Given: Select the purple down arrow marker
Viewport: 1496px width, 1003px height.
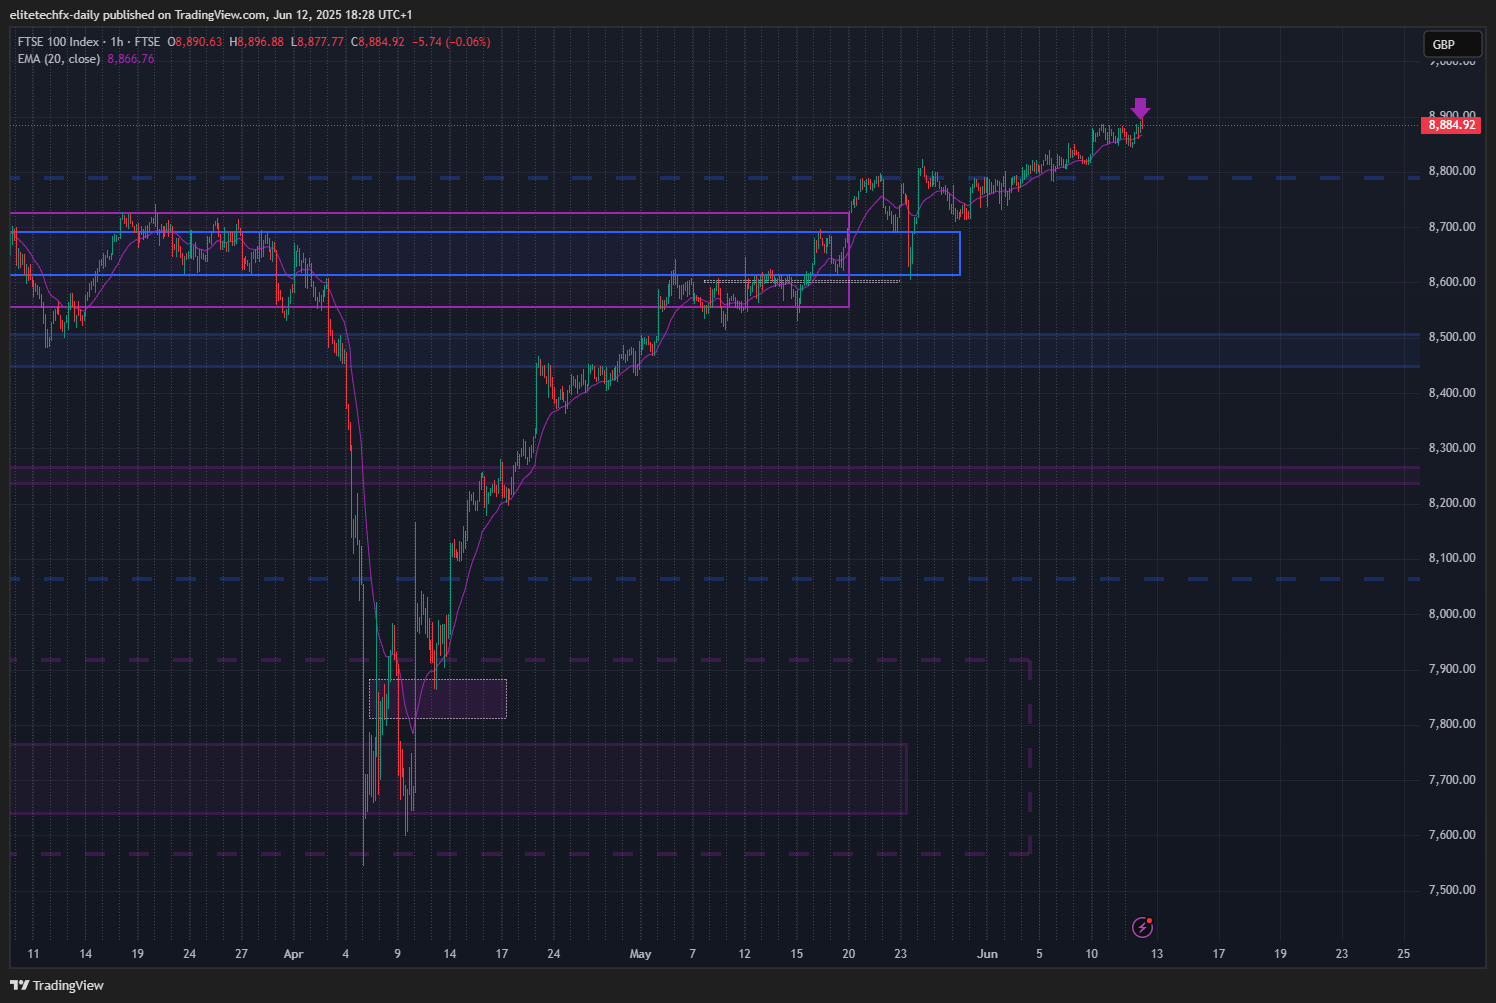Looking at the screenshot, I should coord(1140,108).
